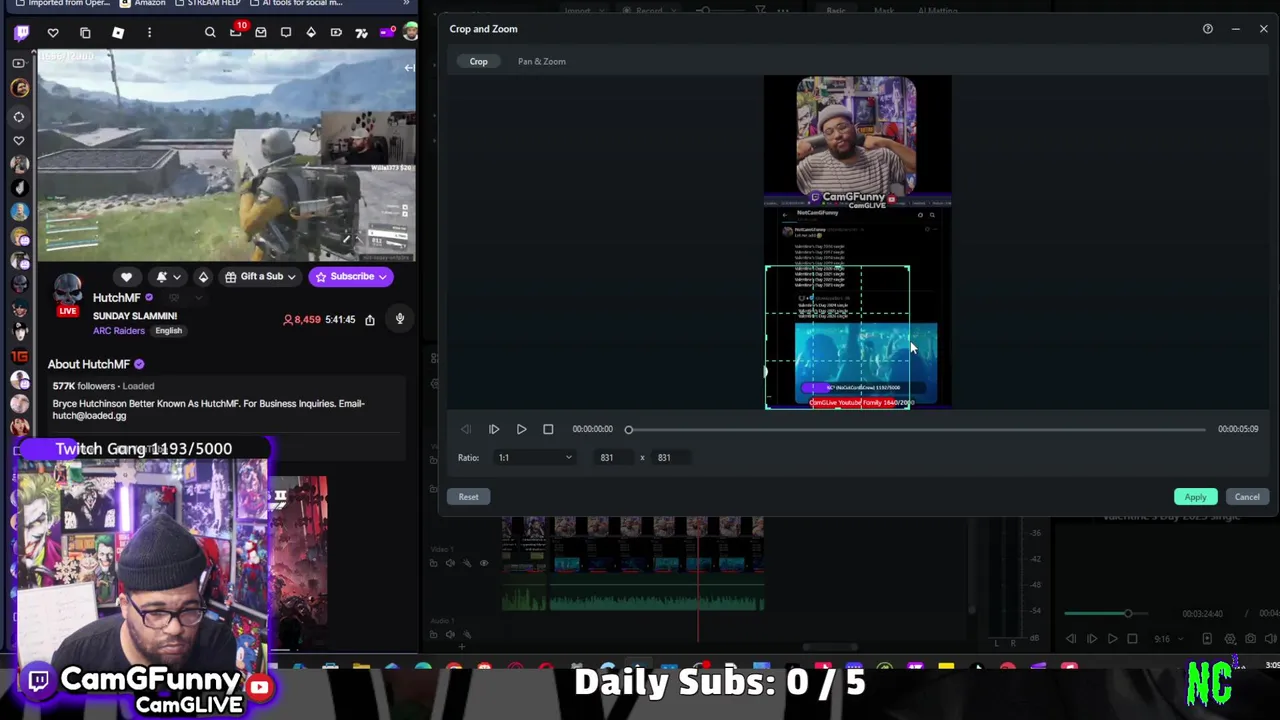The height and width of the screenshot is (720, 1280).
Task: Play the crop preview
Action: [x=521, y=429]
